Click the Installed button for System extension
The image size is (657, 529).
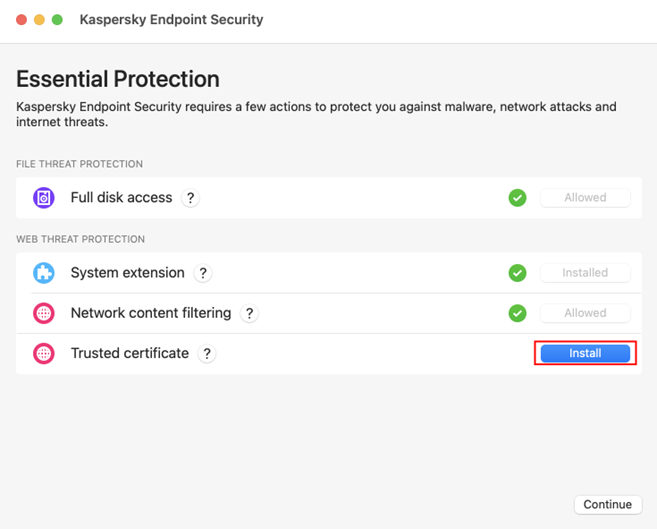pos(585,273)
